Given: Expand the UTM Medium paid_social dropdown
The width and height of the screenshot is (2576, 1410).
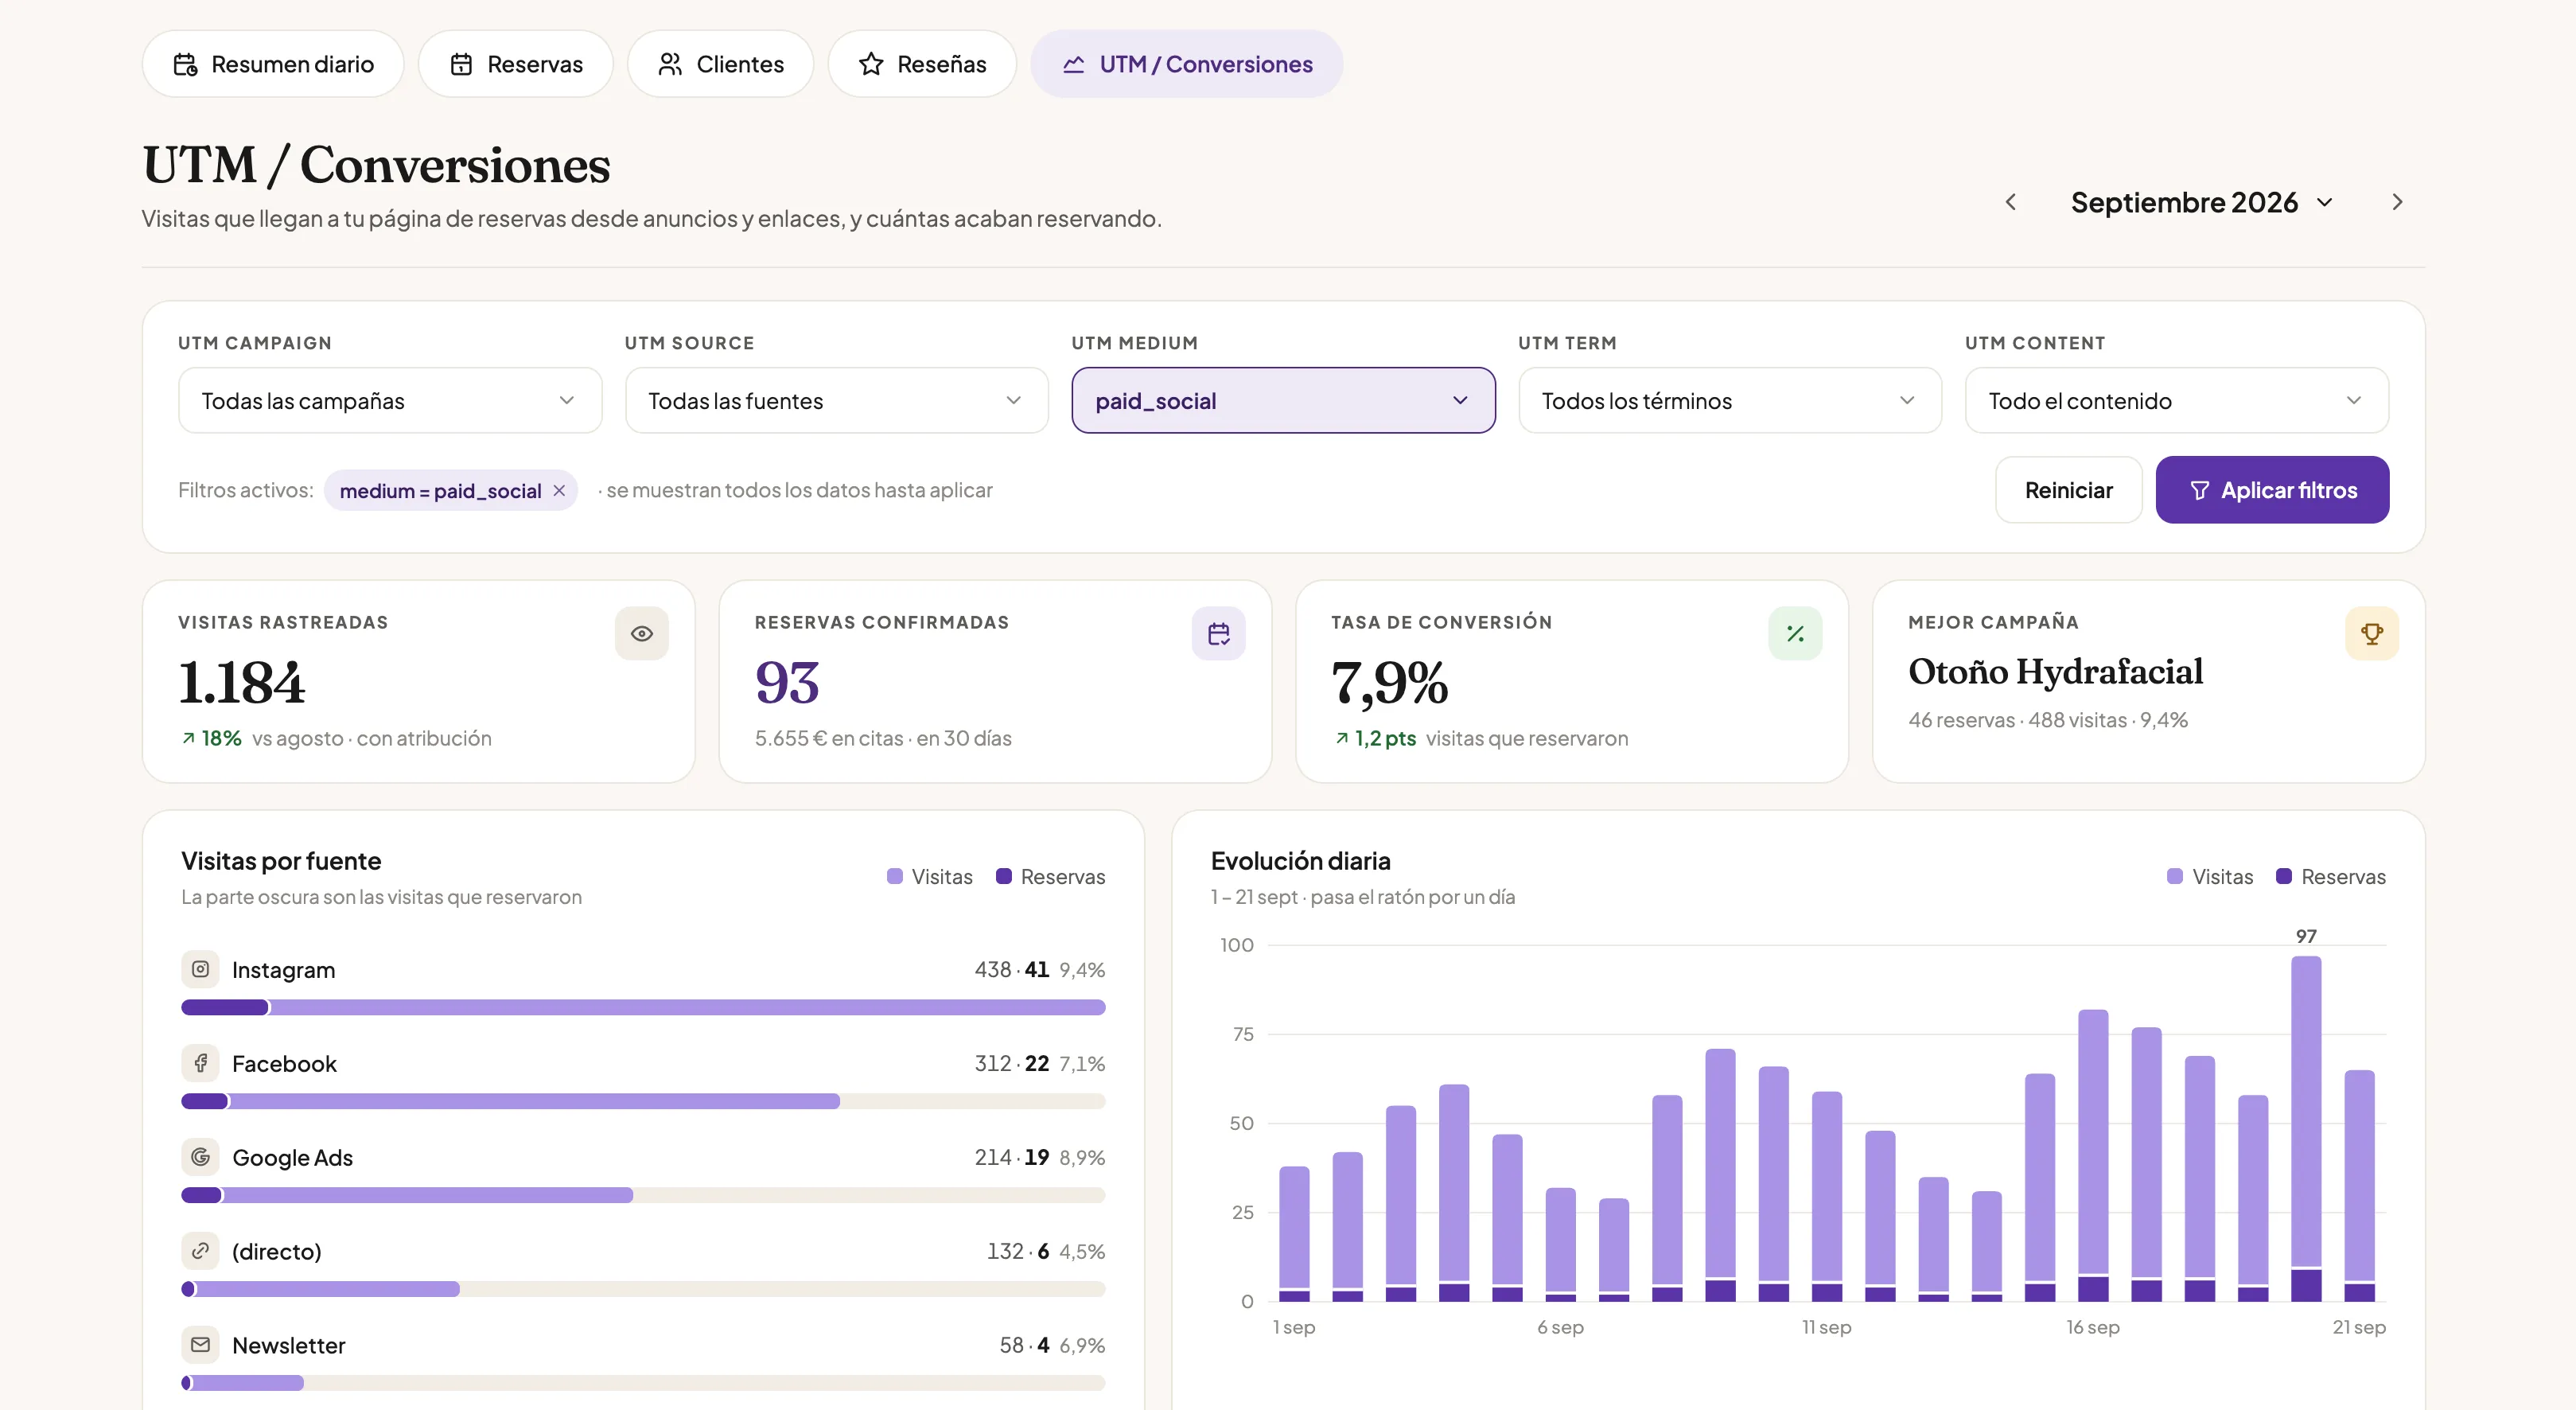Looking at the screenshot, I should 1283,400.
